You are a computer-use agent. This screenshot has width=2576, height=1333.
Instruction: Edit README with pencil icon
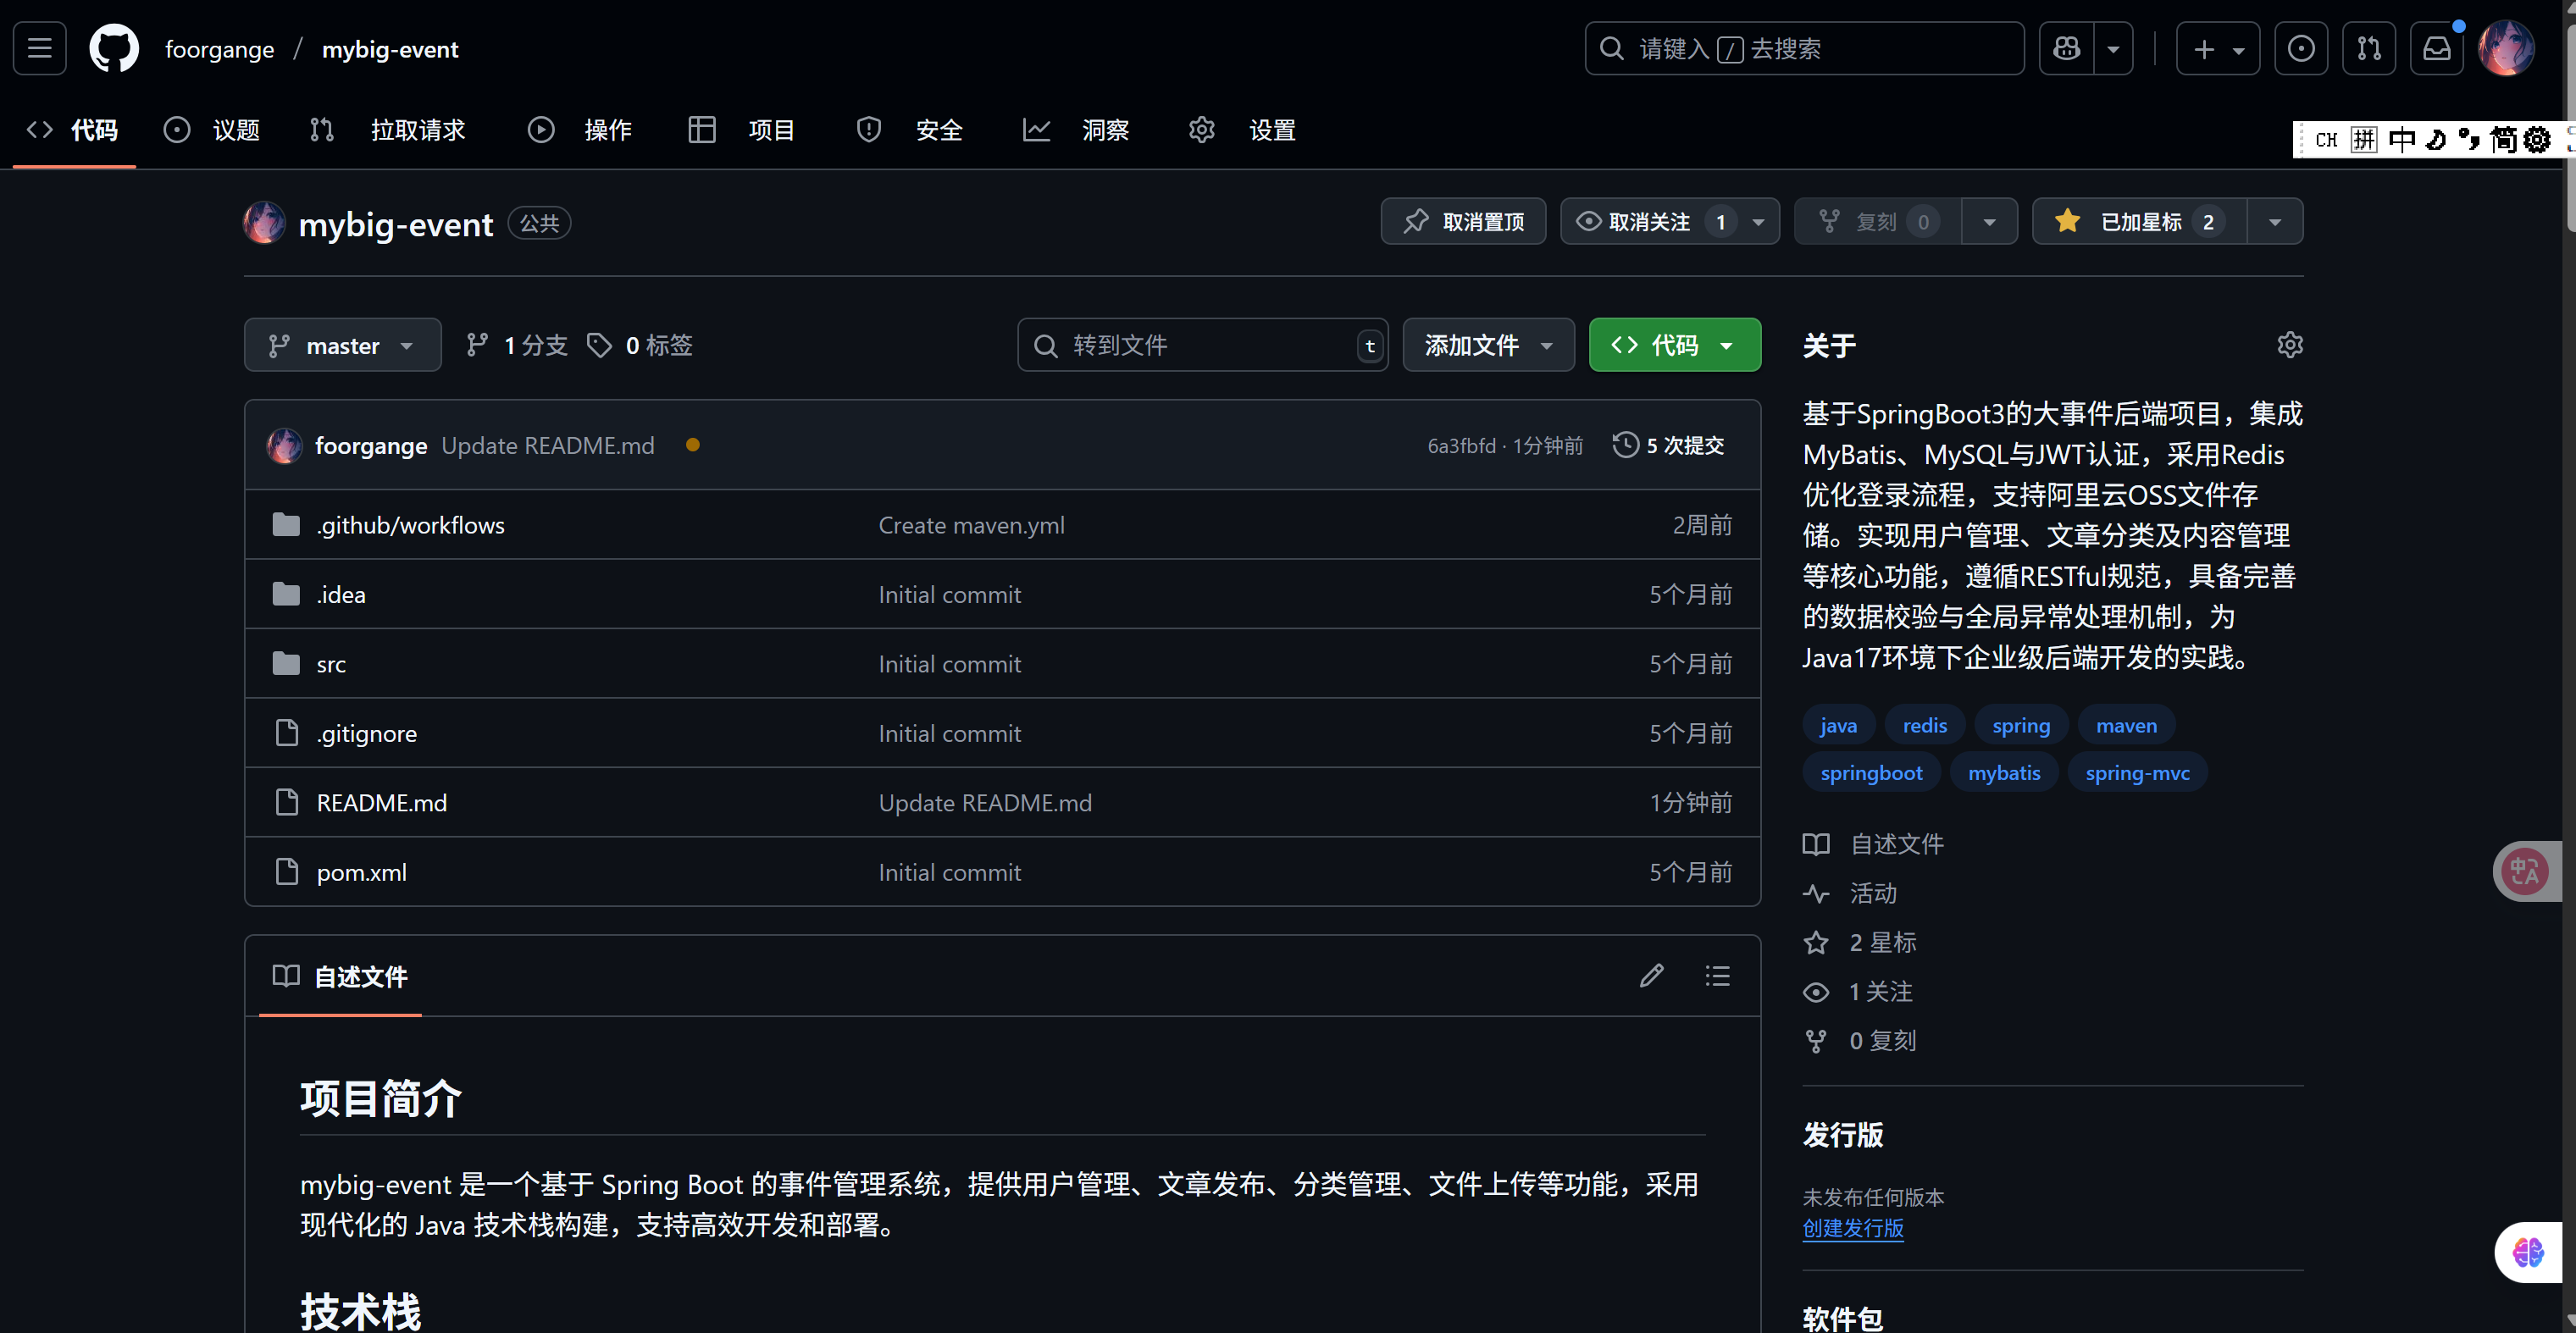click(x=1651, y=976)
